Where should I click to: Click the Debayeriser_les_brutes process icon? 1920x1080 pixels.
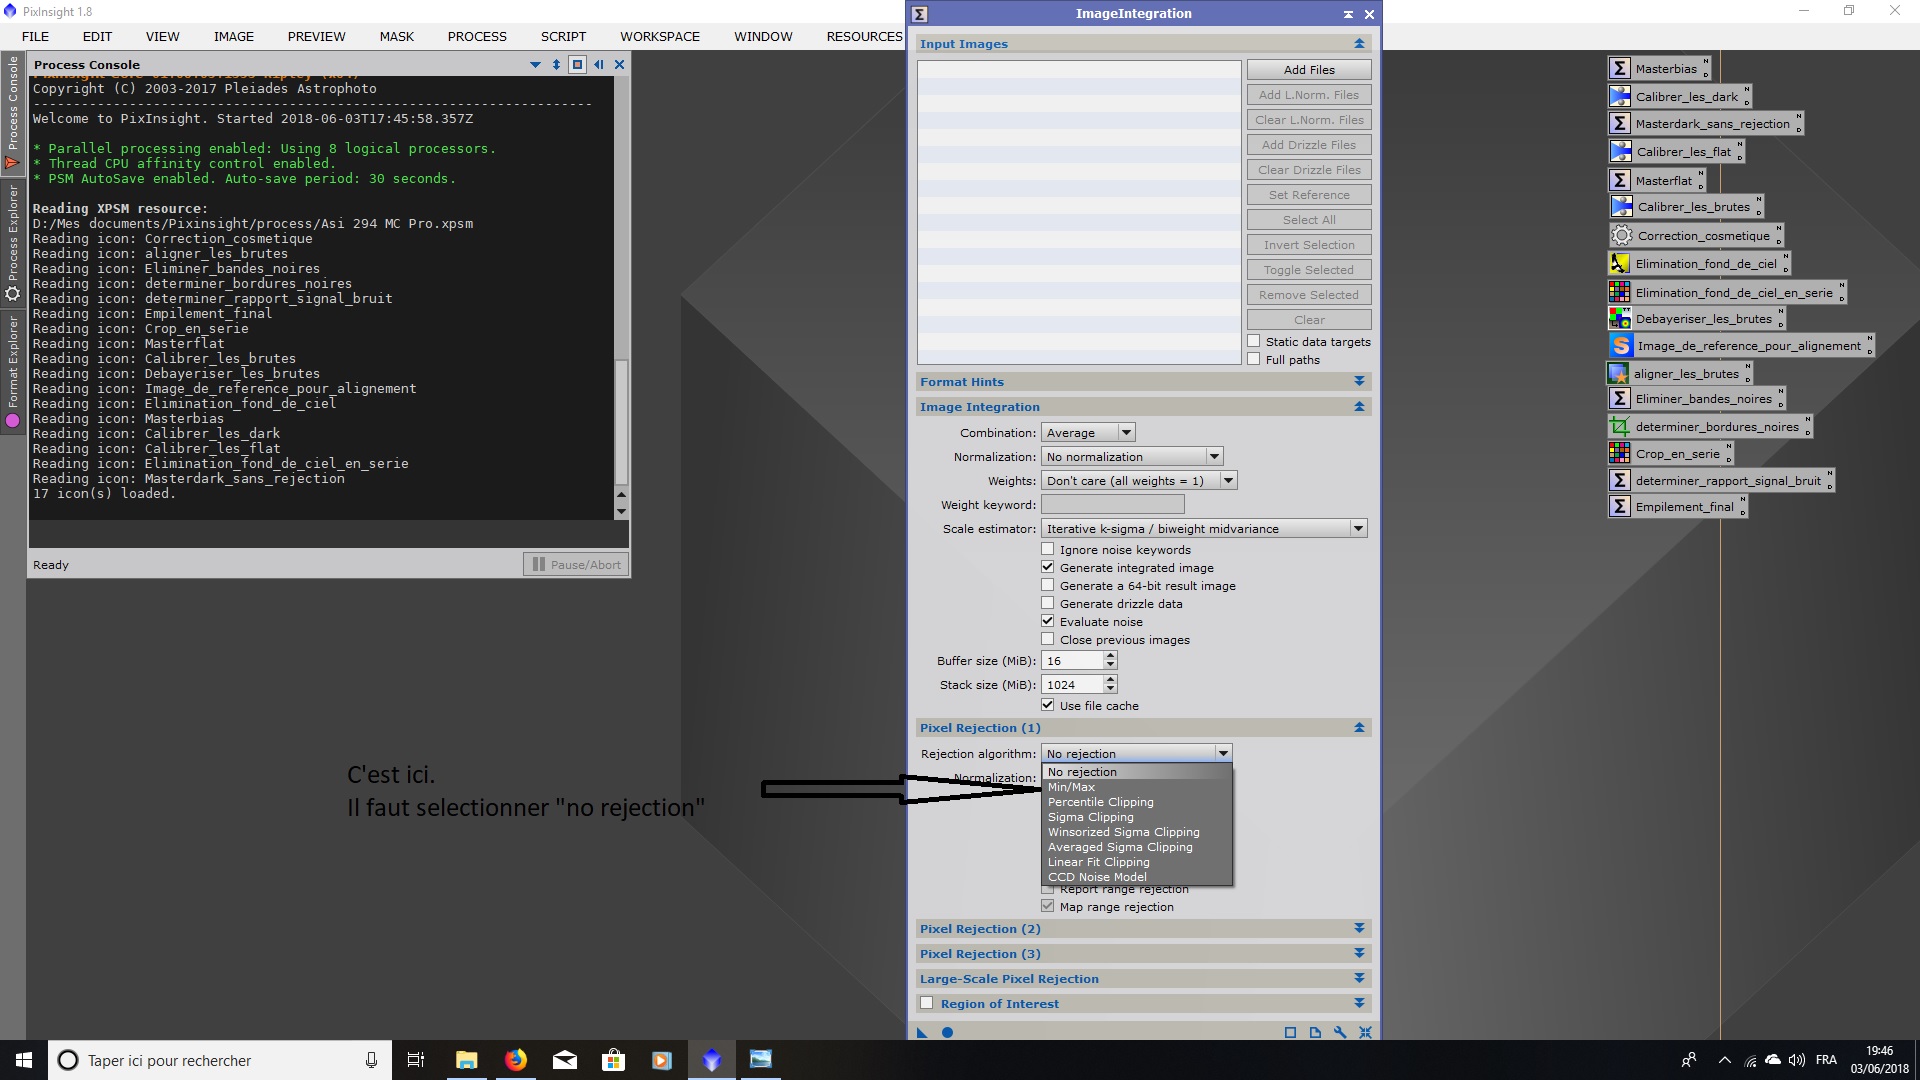point(1619,319)
